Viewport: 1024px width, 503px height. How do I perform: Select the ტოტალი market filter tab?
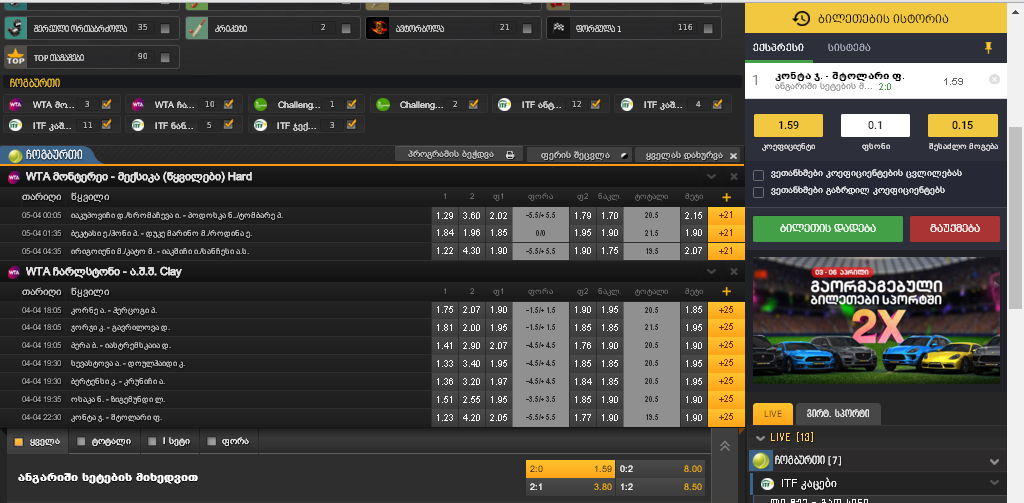104,442
